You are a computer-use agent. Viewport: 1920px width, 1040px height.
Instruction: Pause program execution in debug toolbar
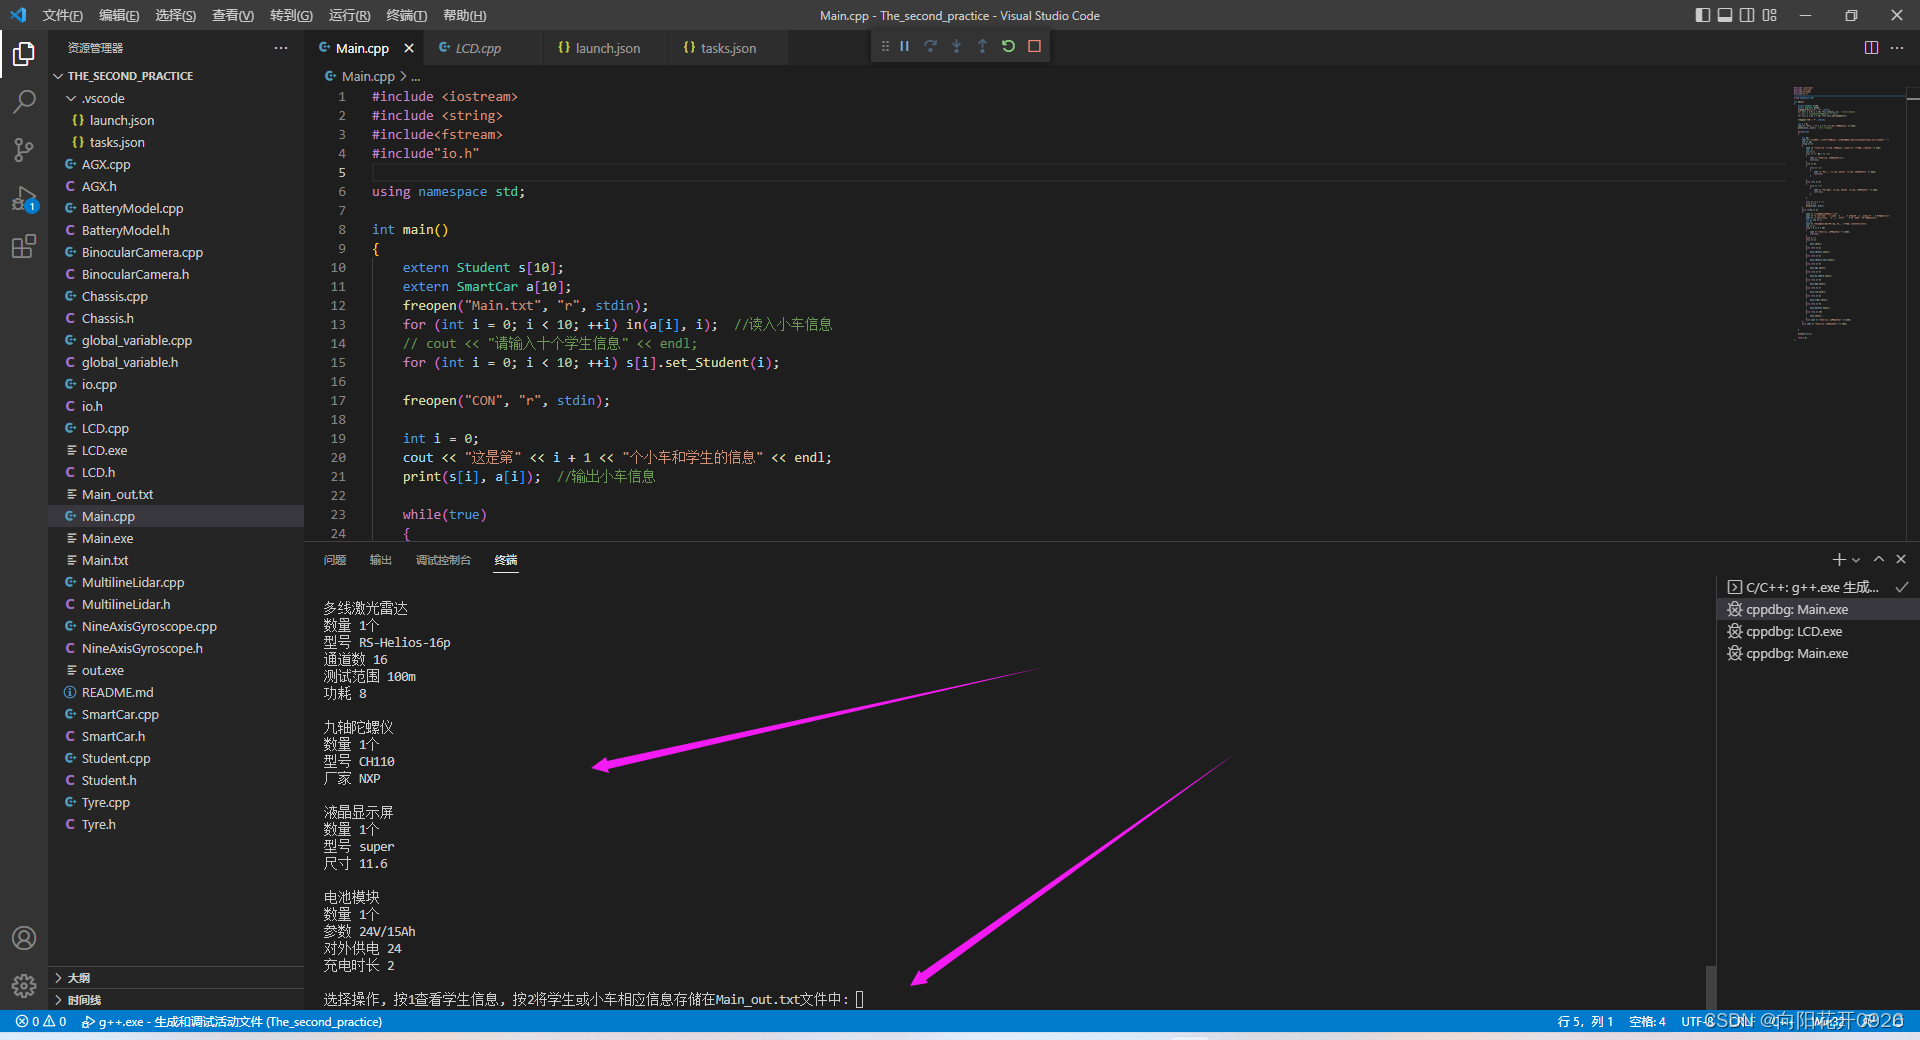point(904,46)
